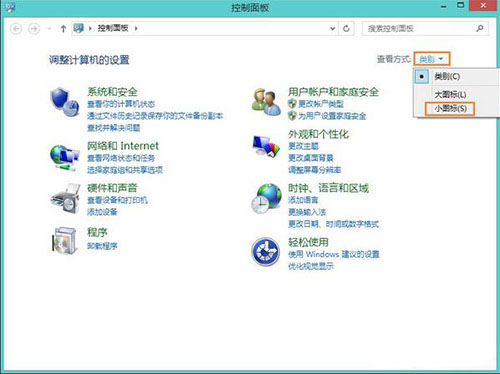
Task: Choose 类别(C) label in view menu
Action: [447, 77]
